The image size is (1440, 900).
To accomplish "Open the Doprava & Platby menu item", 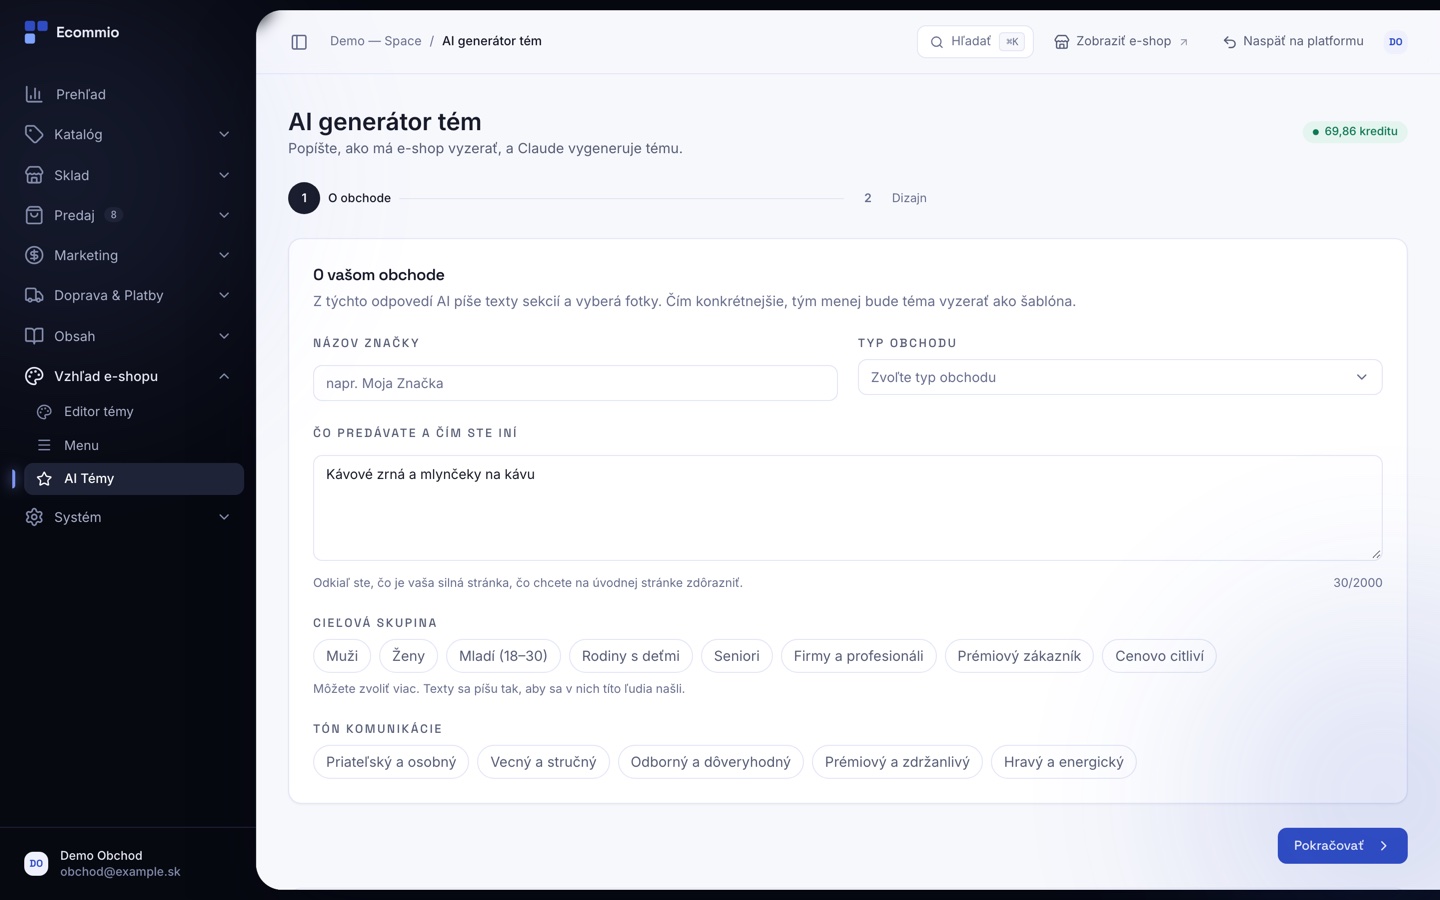I will coord(128,295).
